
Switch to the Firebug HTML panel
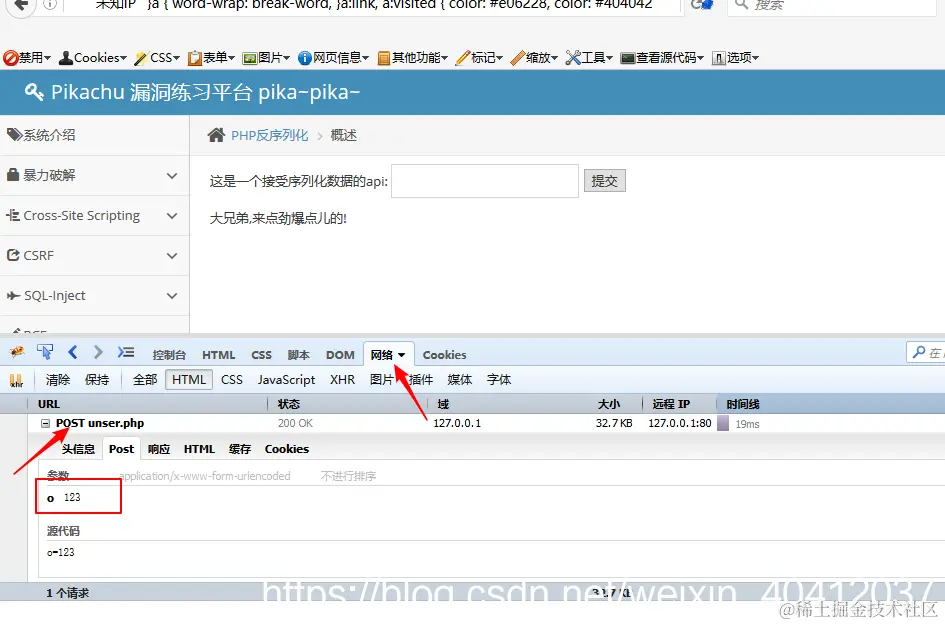click(218, 355)
